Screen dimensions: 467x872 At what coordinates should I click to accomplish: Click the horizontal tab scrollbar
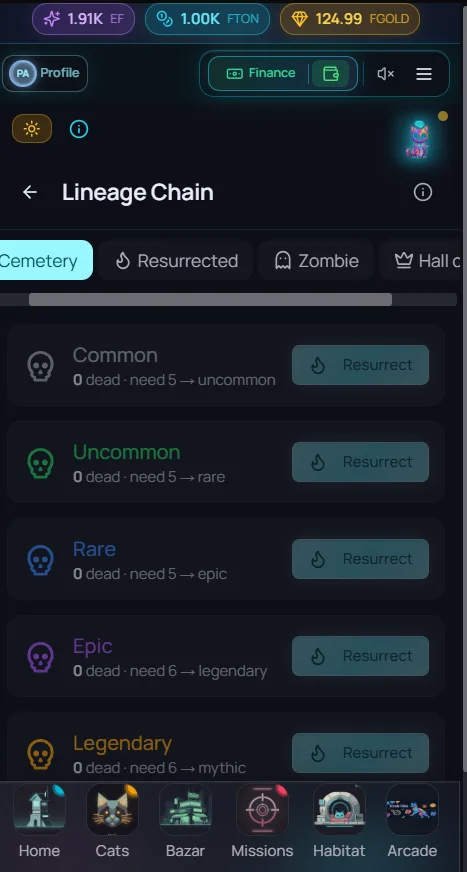click(210, 300)
